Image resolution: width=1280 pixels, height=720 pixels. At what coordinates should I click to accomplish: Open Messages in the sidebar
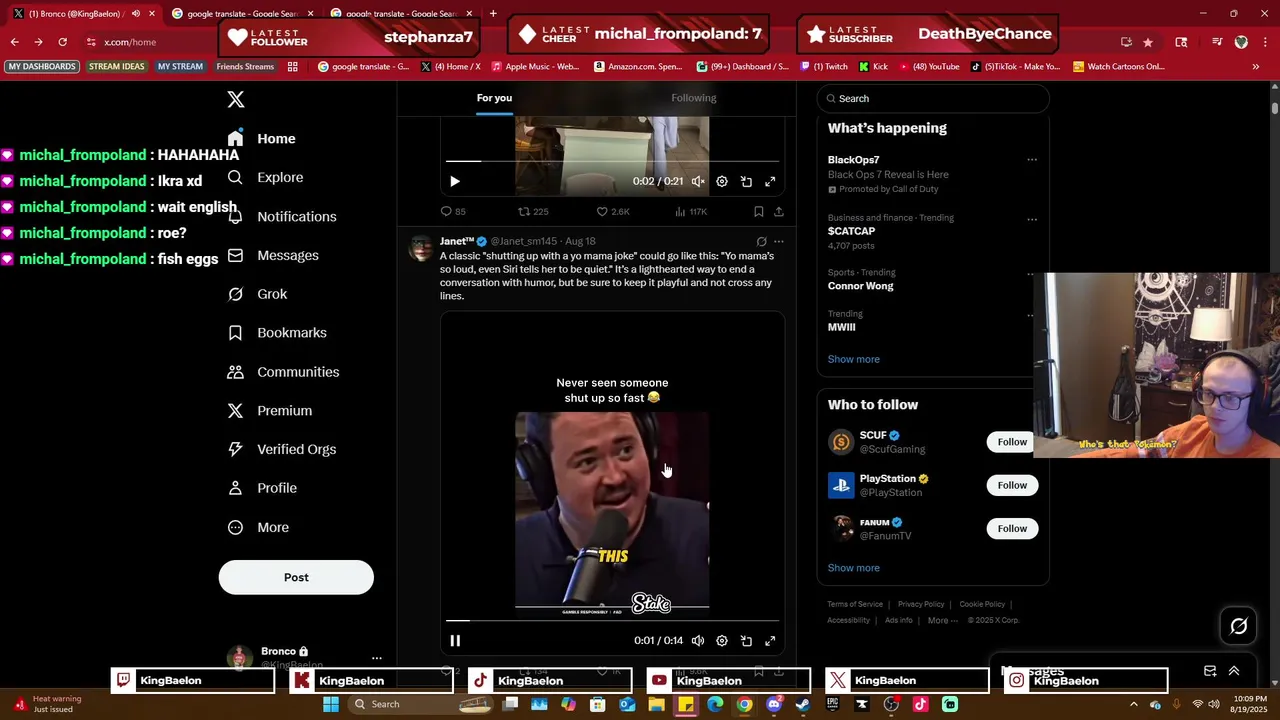pos(273,255)
